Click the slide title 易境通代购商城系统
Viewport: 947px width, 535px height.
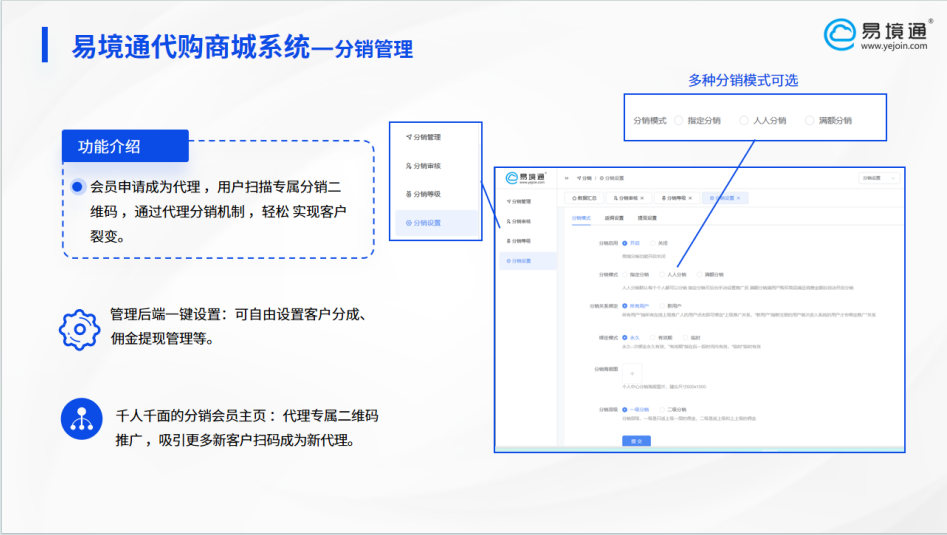(191, 46)
